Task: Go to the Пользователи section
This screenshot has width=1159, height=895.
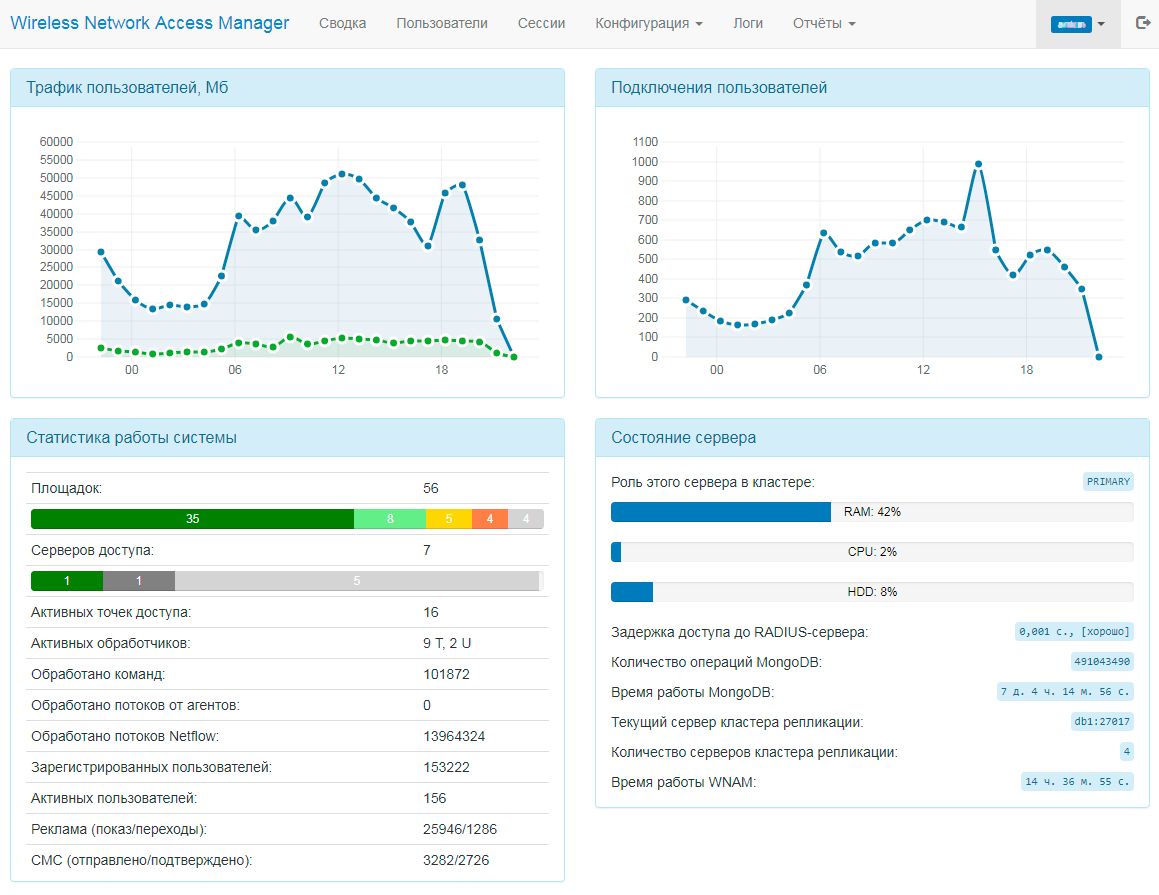Action: [442, 24]
